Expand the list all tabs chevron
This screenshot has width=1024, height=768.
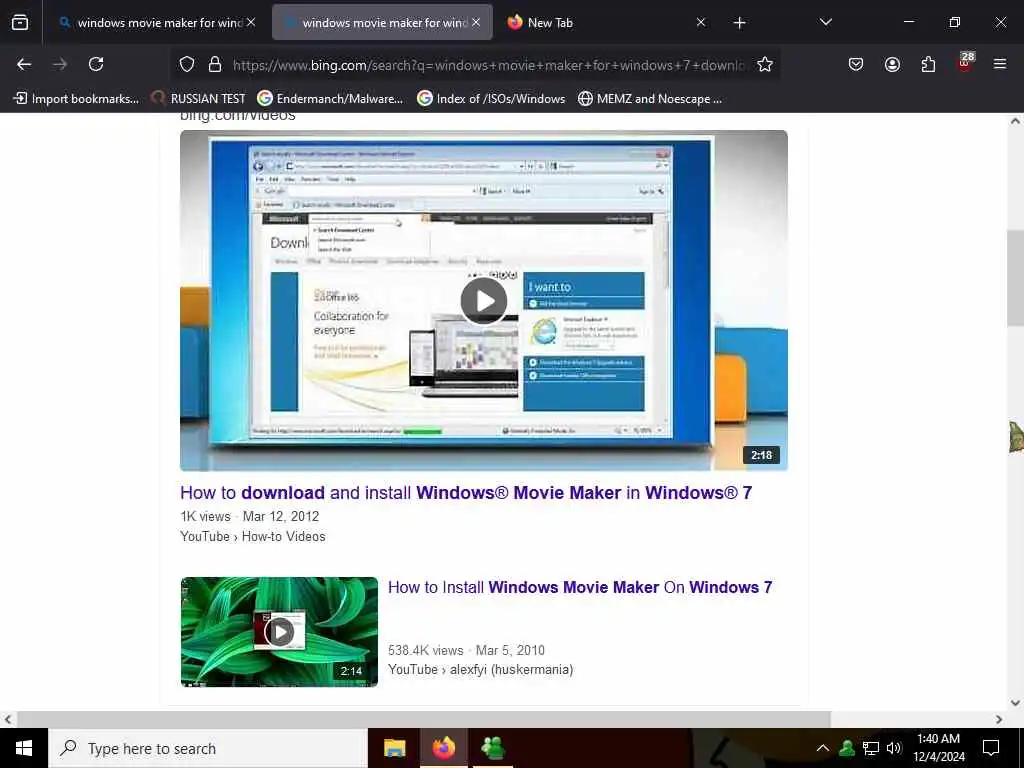[x=825, y=22]
